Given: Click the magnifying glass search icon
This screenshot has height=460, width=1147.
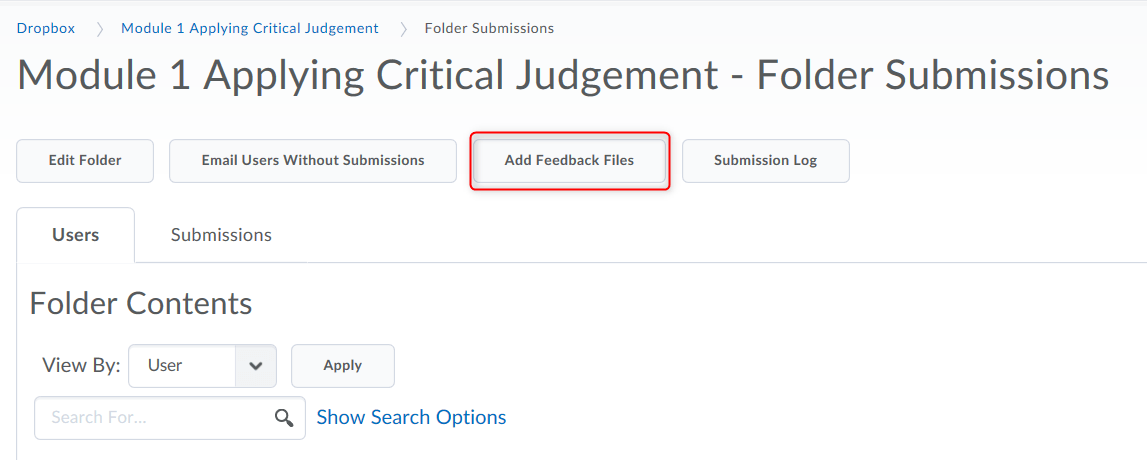Looking at the screenshot, I should 284,418.
